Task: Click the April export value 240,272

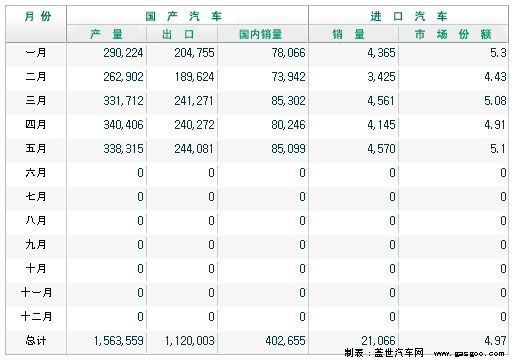Action: (194, 125)
